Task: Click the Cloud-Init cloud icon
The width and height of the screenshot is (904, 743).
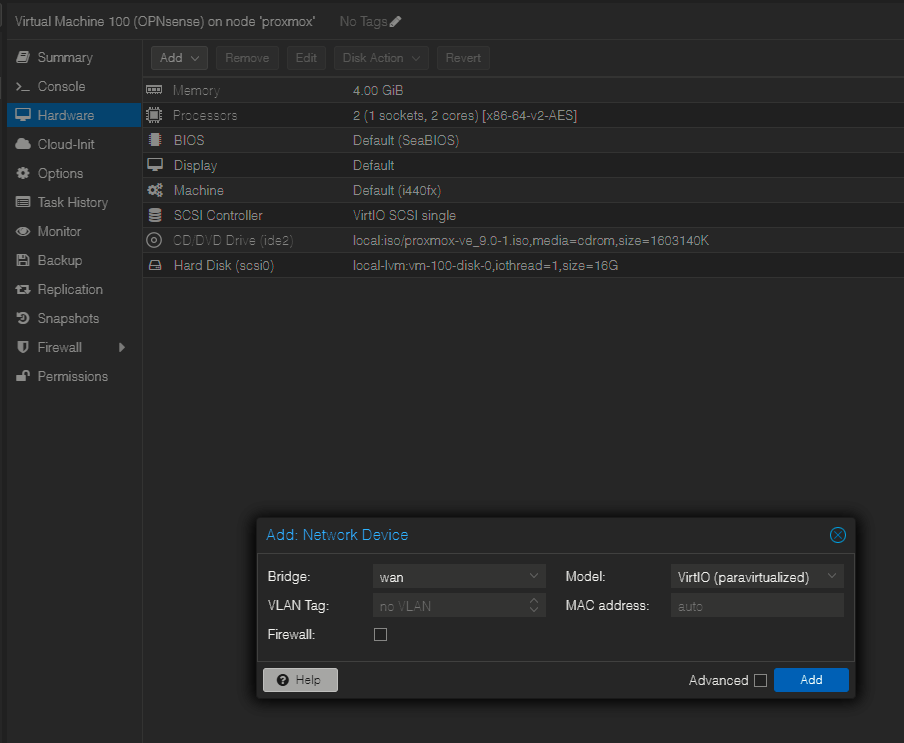Action: (x=23, y=144)
